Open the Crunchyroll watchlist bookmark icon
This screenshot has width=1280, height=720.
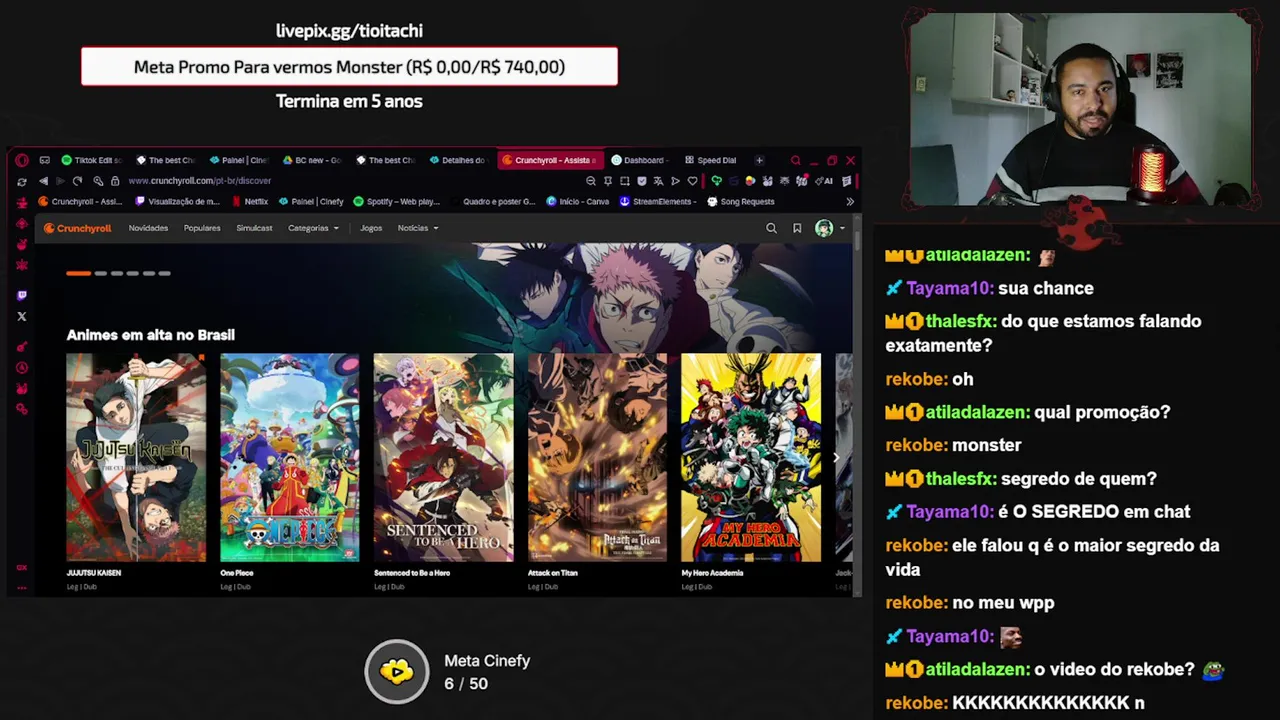point(797,228)
